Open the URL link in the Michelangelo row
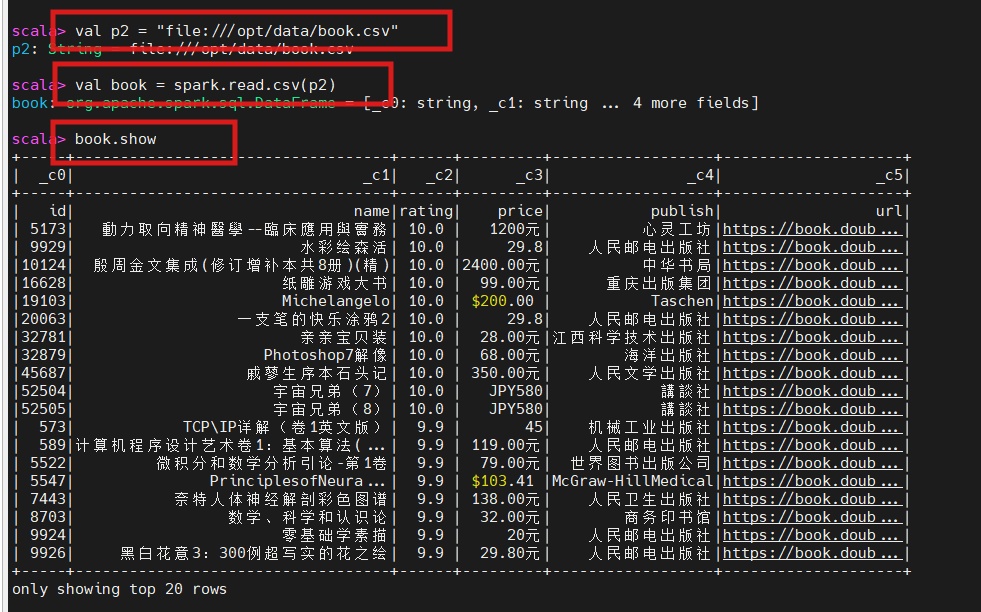 click(811, 302)
